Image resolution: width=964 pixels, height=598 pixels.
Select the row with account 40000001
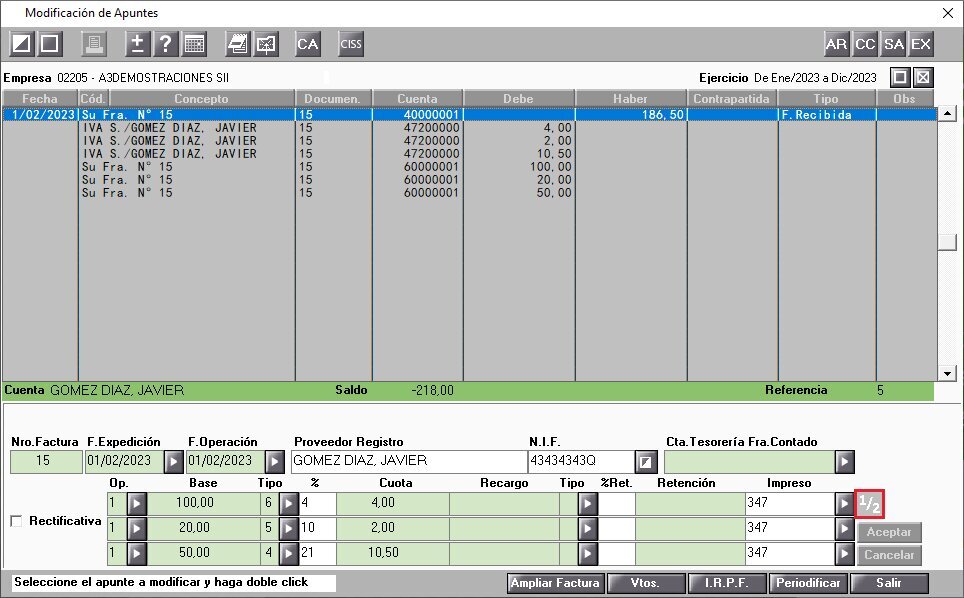pyautogui.click(x=470, y=114)
